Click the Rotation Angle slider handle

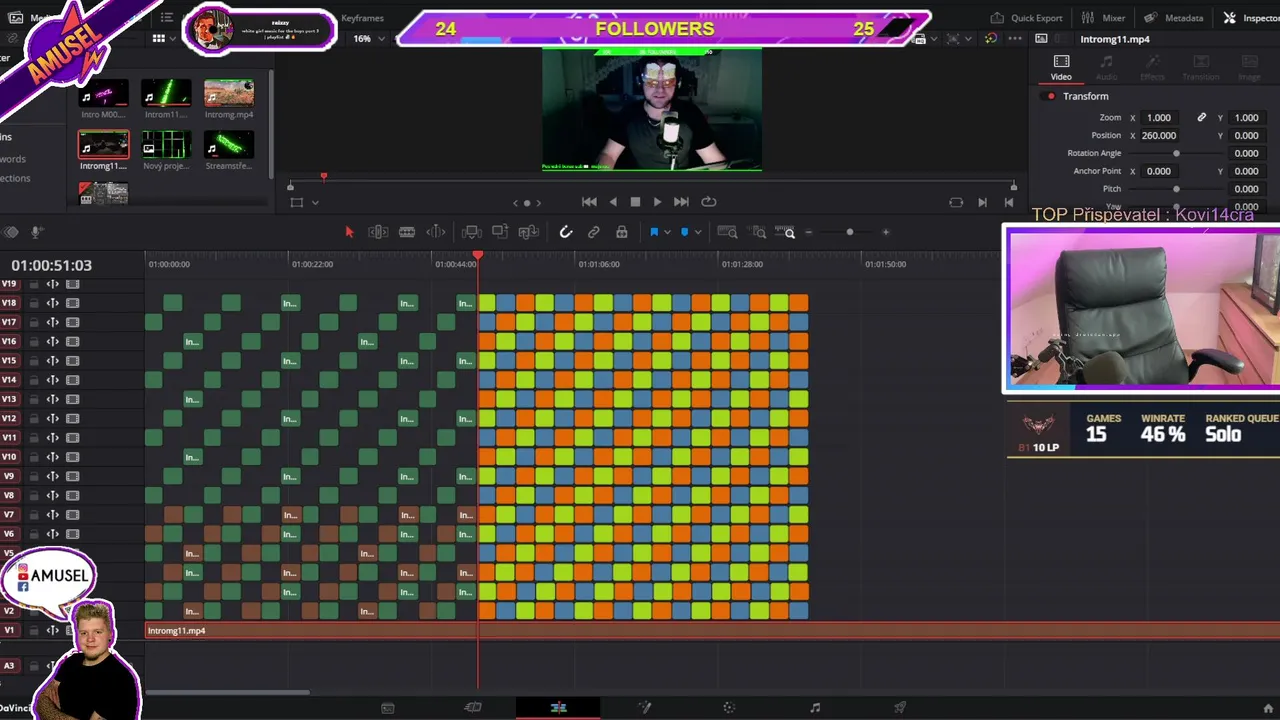click(x=1176, y=153)
